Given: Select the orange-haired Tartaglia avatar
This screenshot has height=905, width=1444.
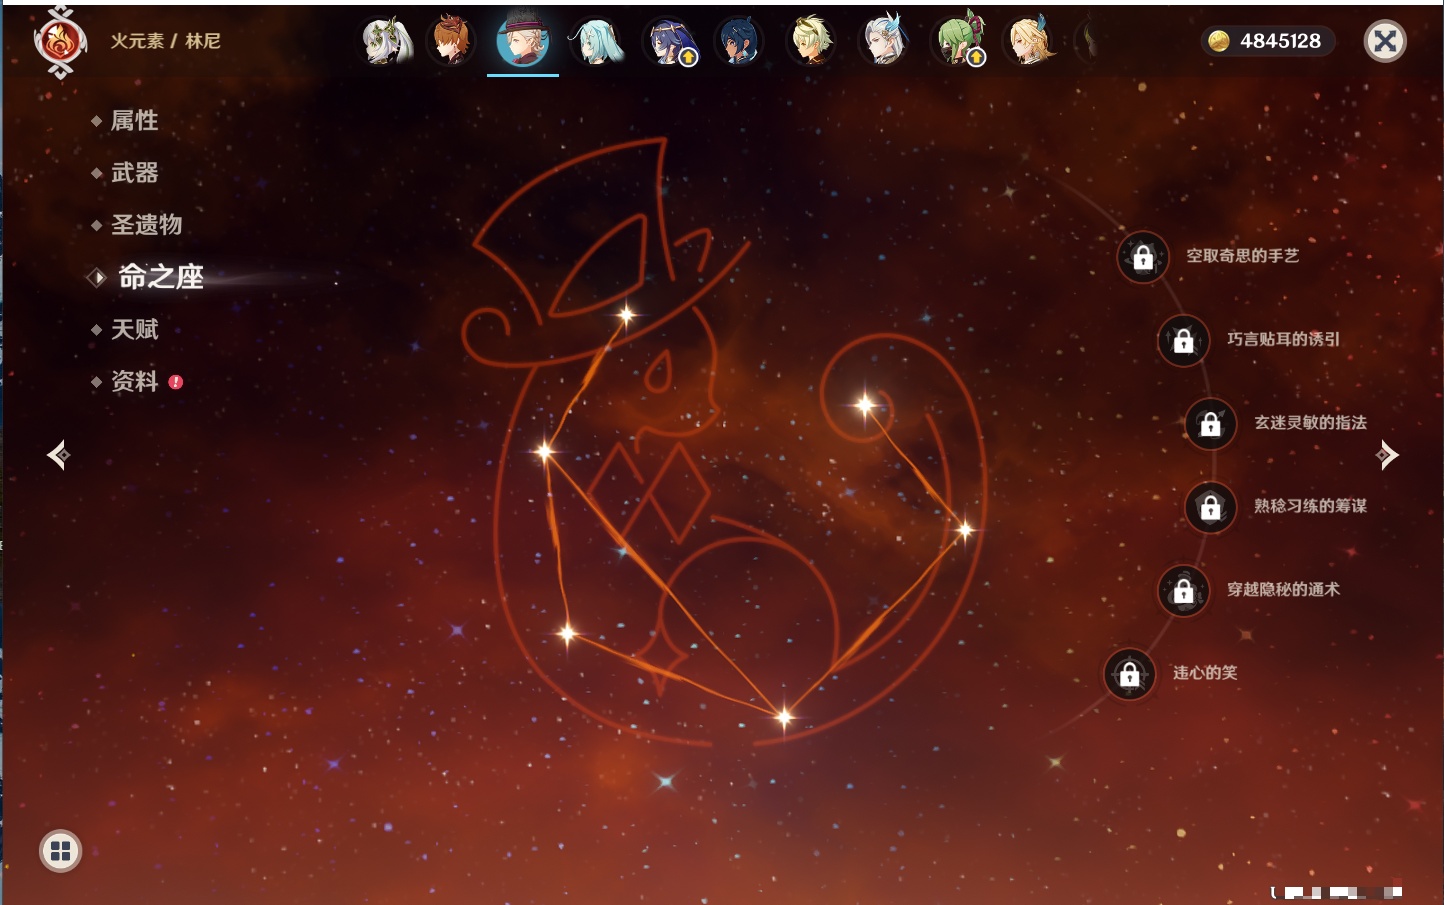Looking at the screenshot, I should [x=451, y=41].
